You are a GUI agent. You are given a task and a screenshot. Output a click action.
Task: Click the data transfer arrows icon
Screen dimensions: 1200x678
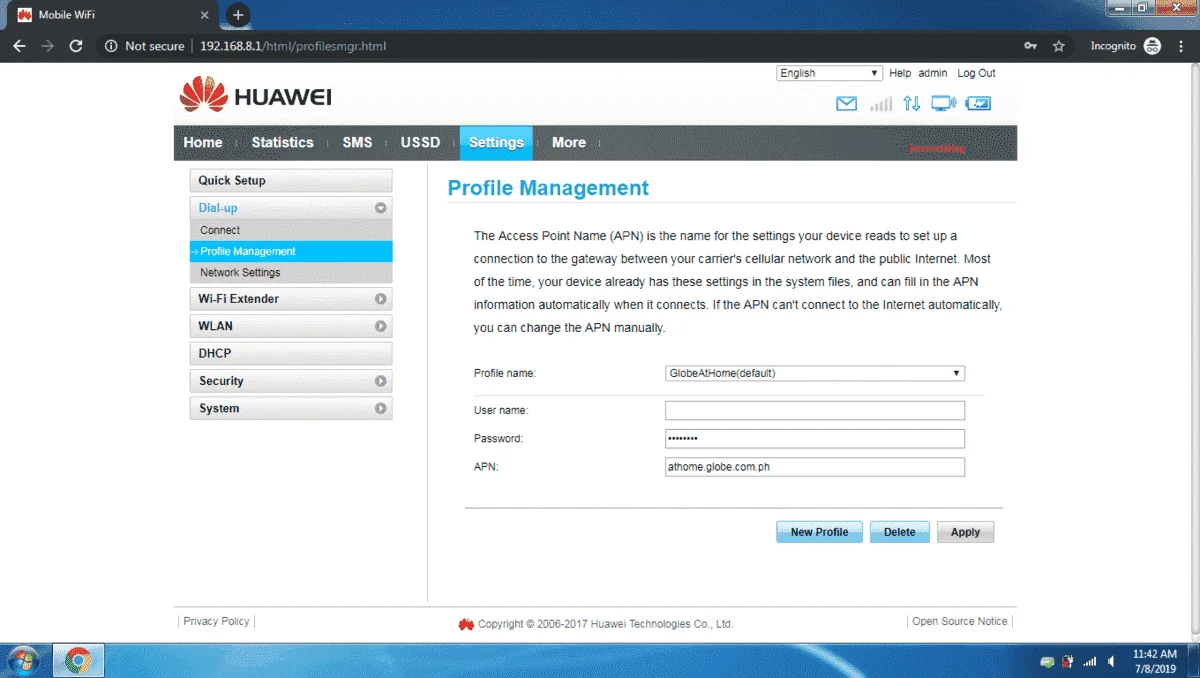(911, 103)
